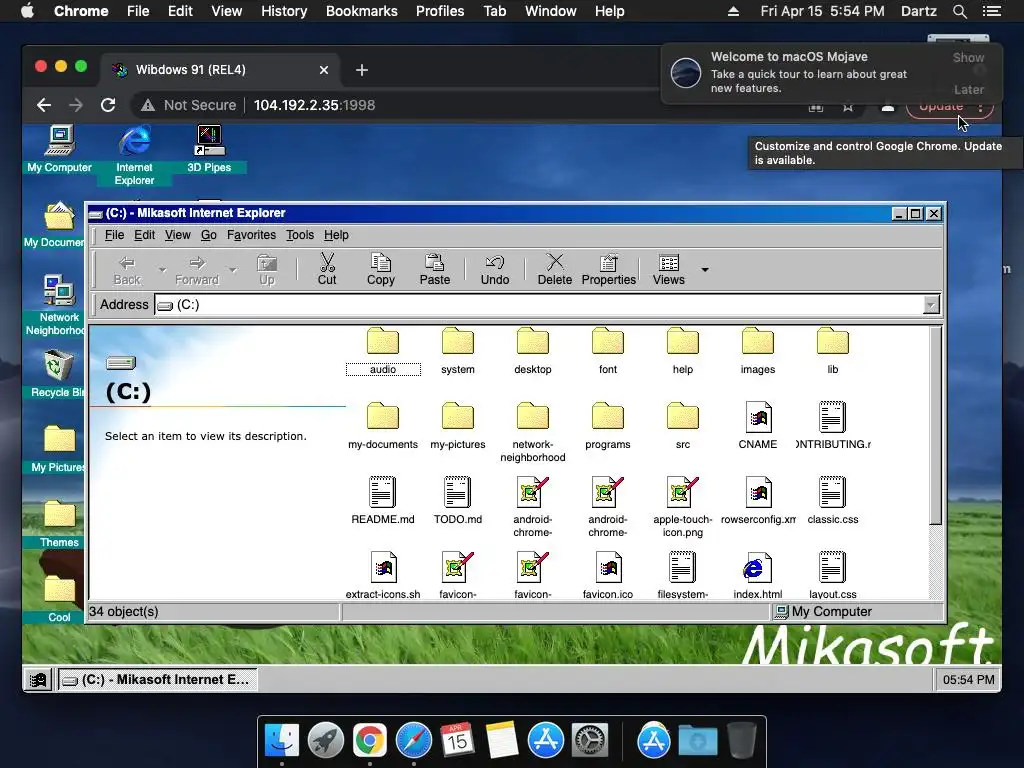Open Internet Explorer desktop icon
Screen dimensions: 1024x768
point(135,155)
